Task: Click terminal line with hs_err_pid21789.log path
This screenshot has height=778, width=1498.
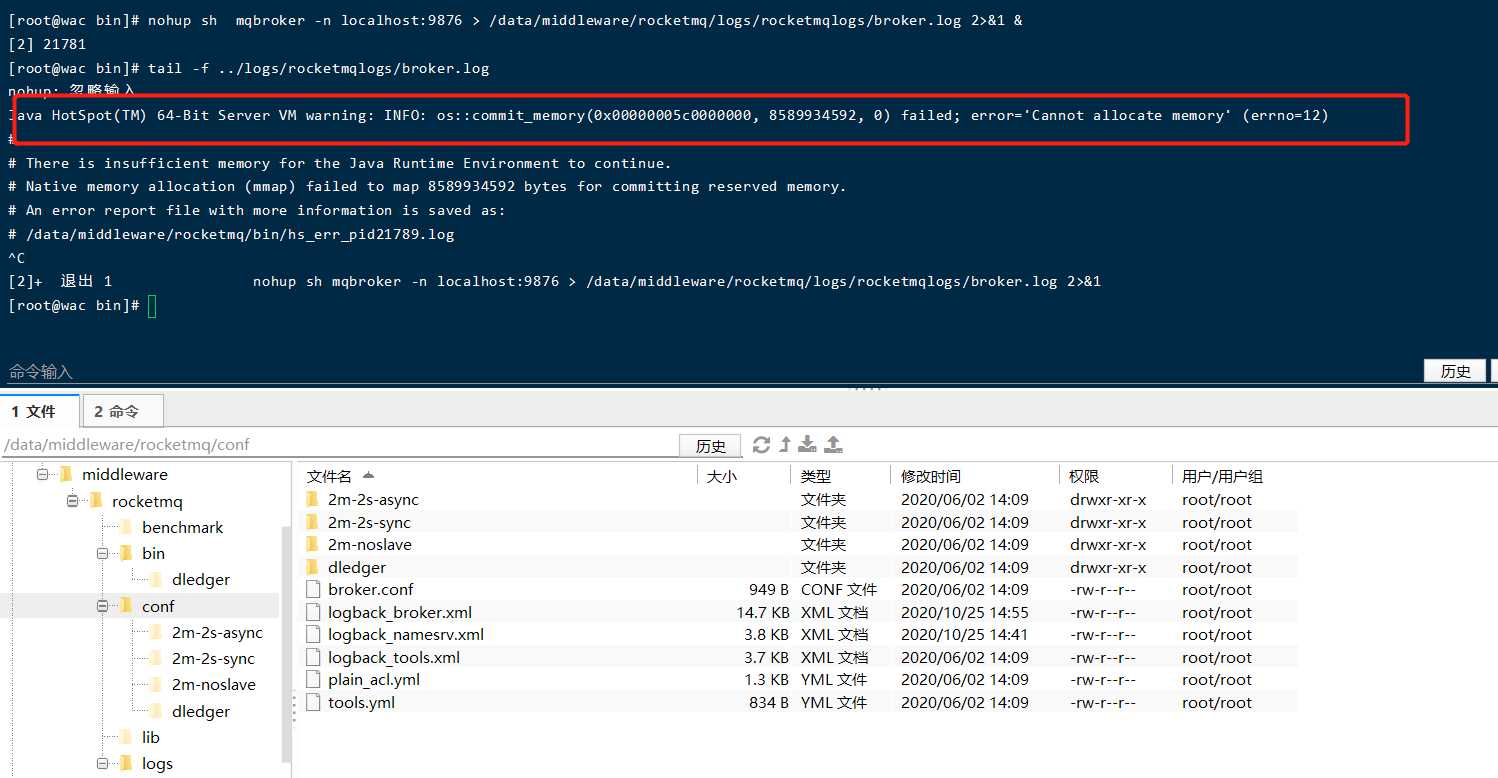Action: 231,234
